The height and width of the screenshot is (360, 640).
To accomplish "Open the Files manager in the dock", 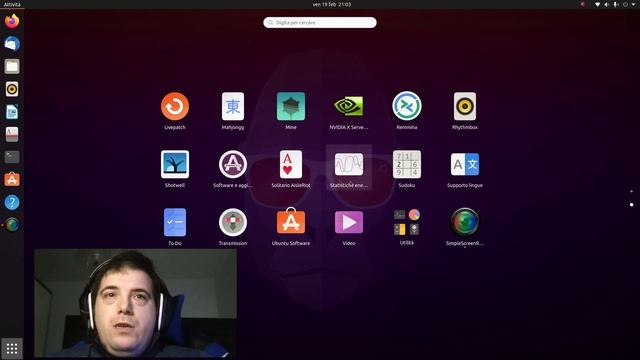I will click(12, 66).
